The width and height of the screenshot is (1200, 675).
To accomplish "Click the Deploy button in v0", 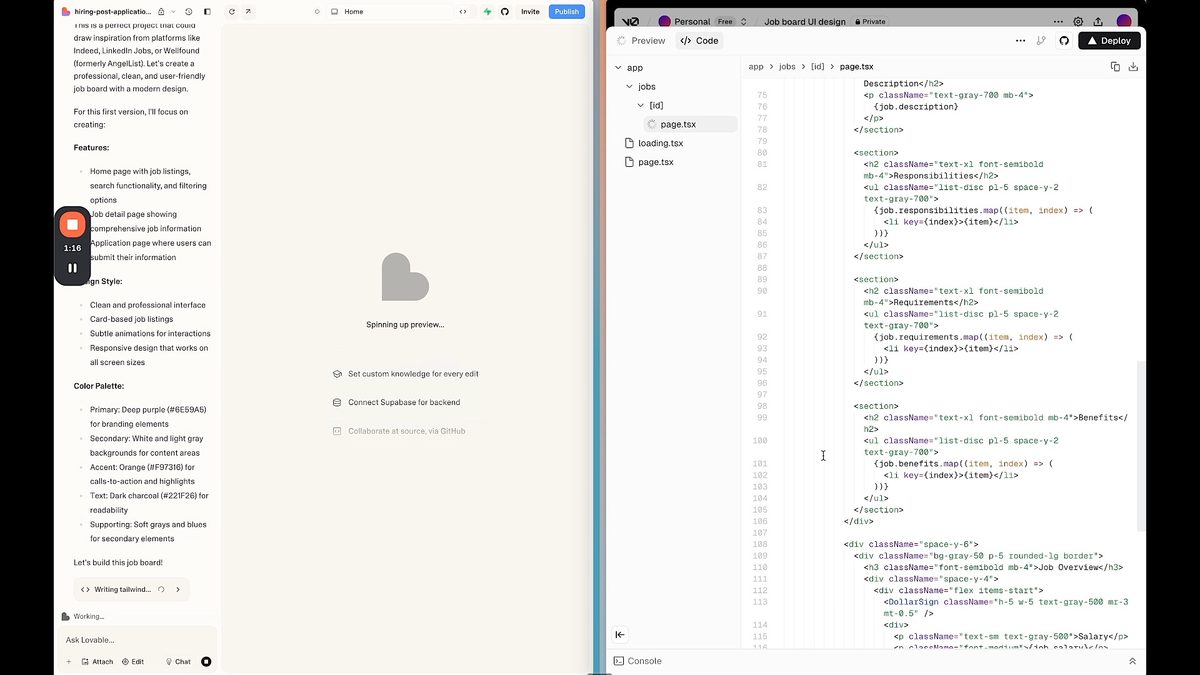I will click(1109, 41).
